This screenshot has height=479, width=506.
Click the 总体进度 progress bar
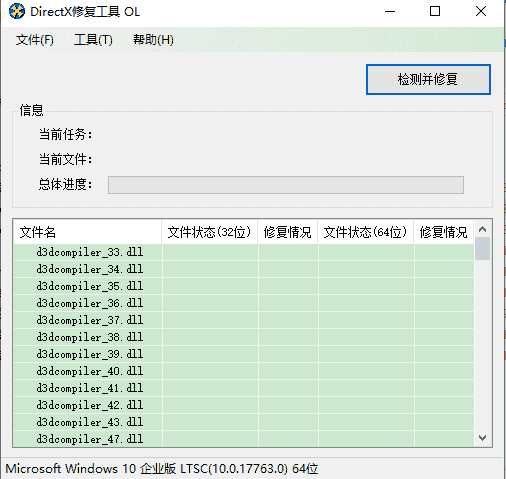tap(286, 185)
